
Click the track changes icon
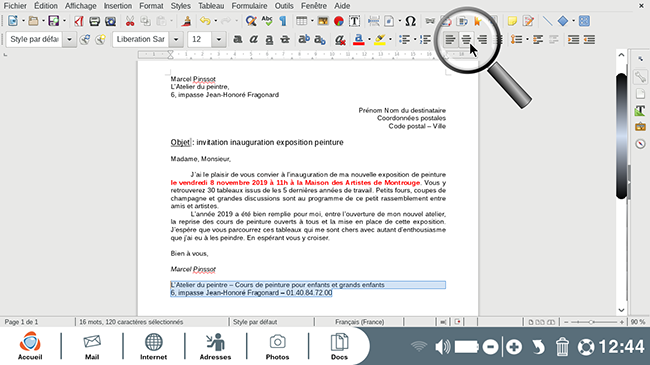coord(528,21)
